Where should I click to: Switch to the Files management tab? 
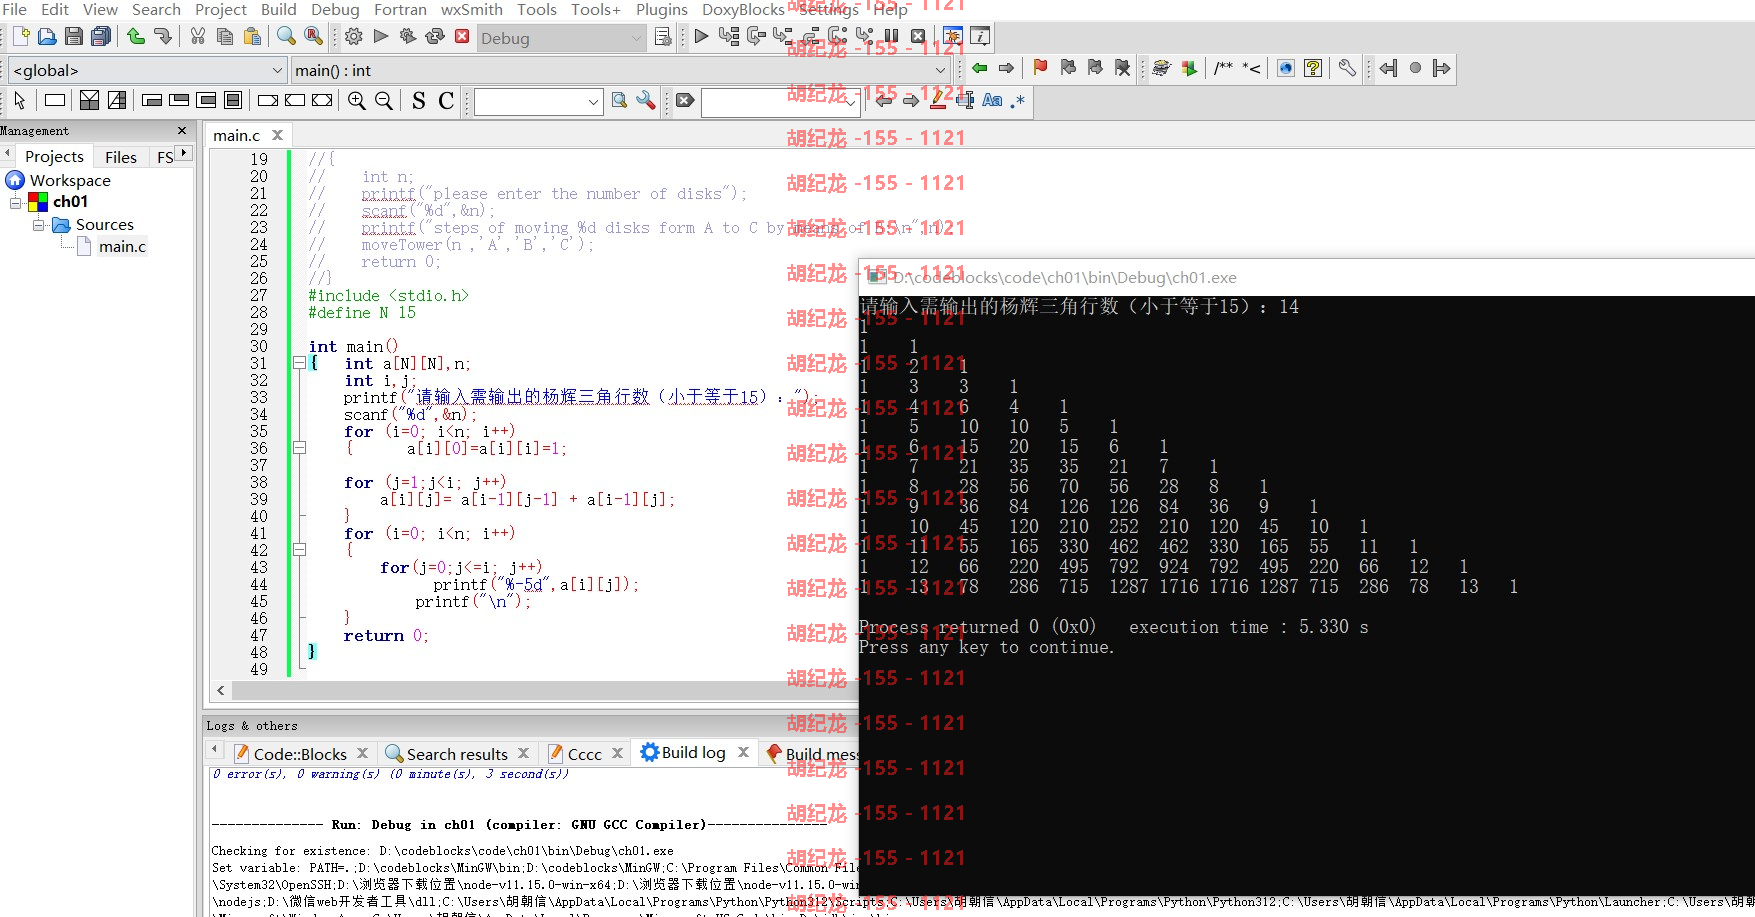click(x=121, y=157)
